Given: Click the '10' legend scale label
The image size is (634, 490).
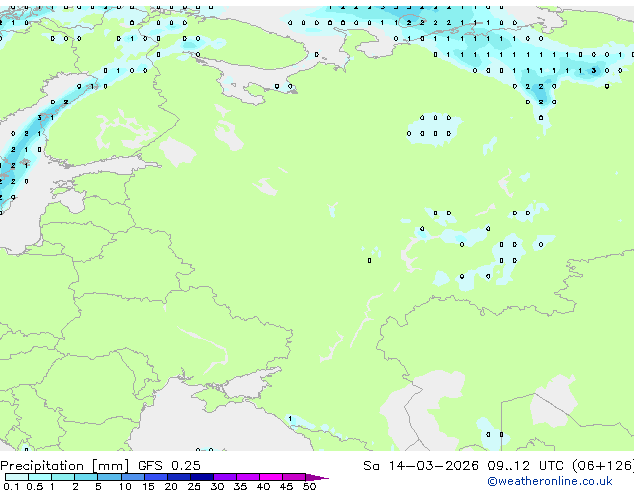Looking at the screenshot, I should [x=125, y=486].
